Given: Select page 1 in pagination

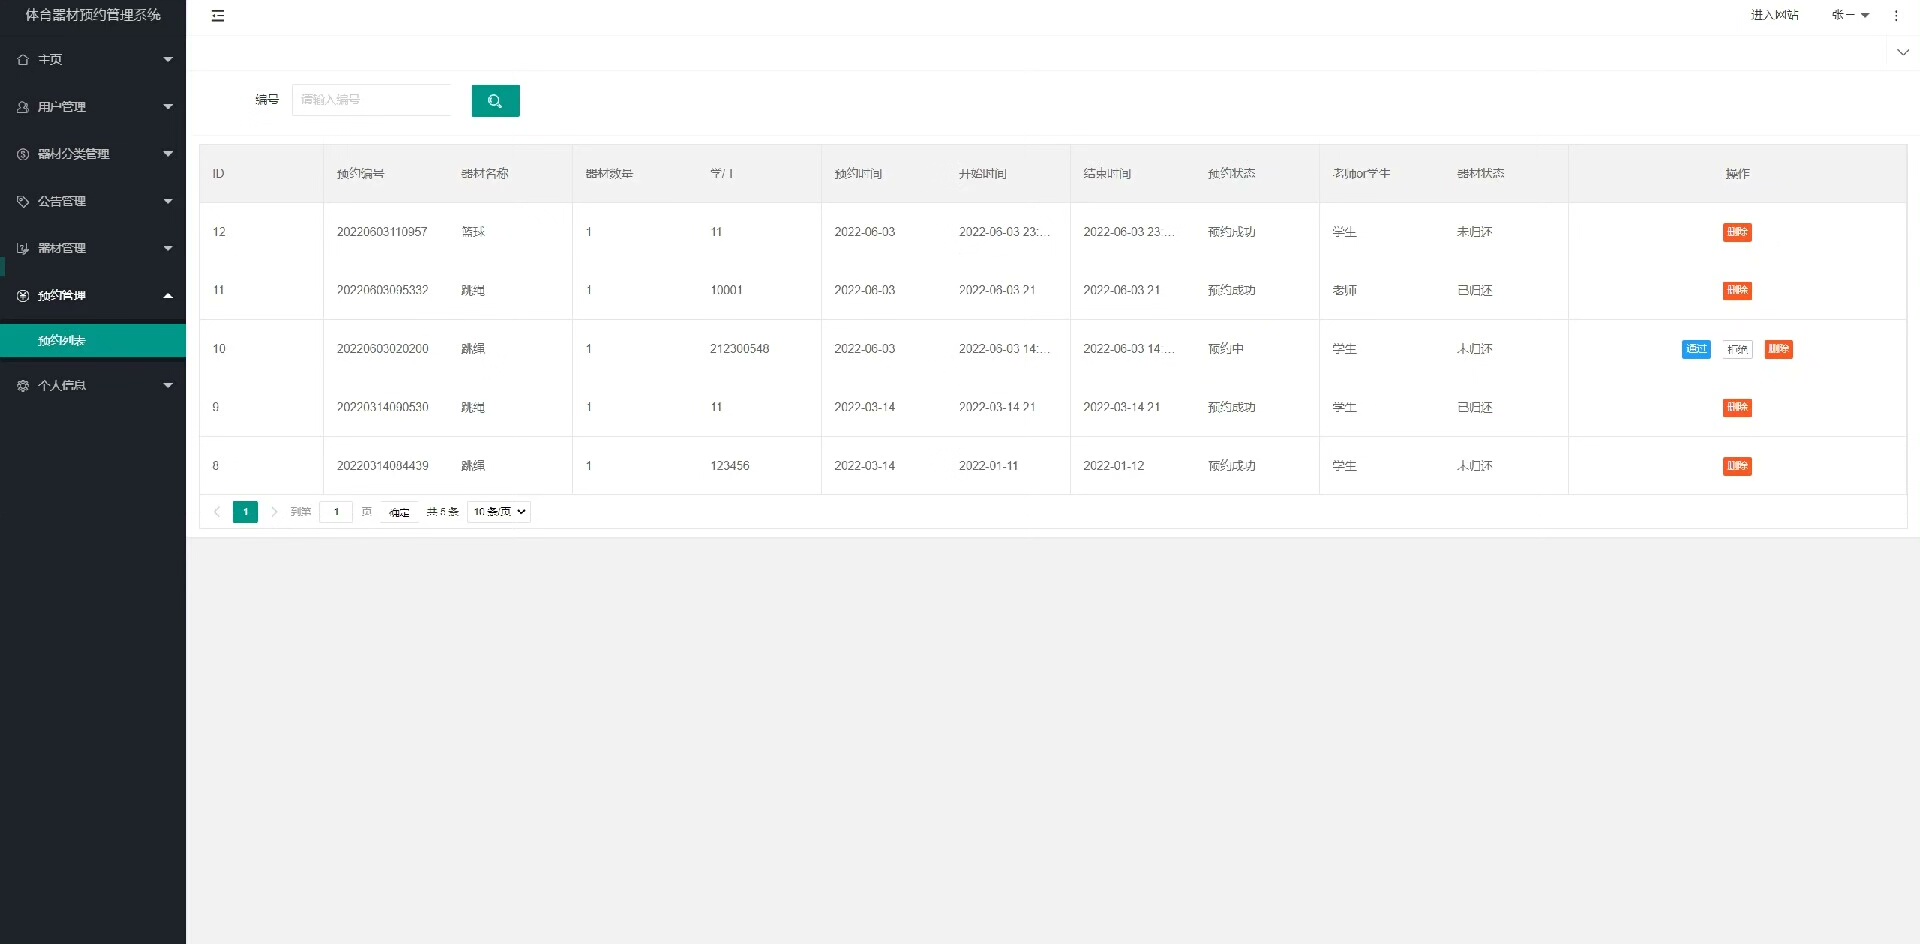Looking at the screenshot, I should [245, 512].
